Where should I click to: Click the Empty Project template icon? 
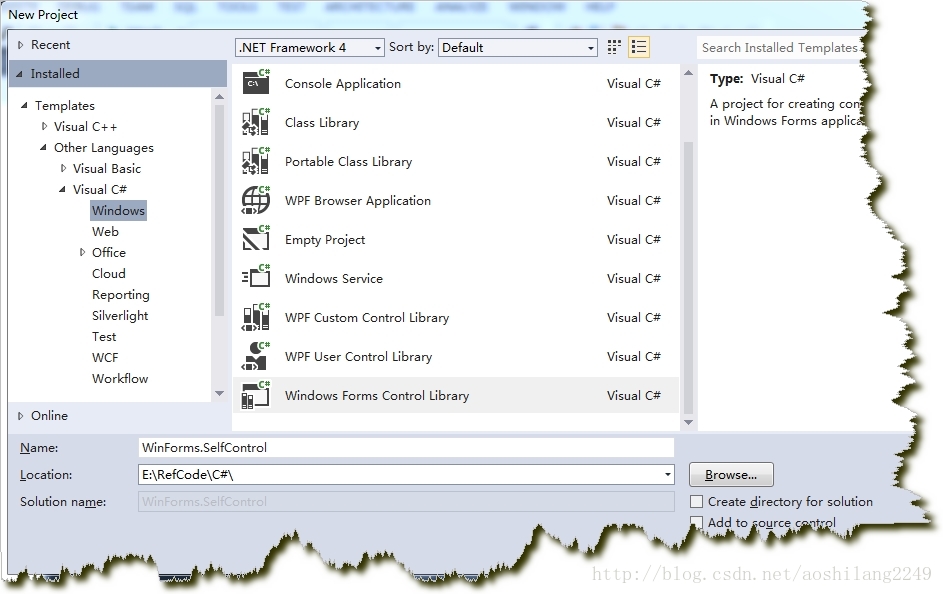tap(256, 239)
